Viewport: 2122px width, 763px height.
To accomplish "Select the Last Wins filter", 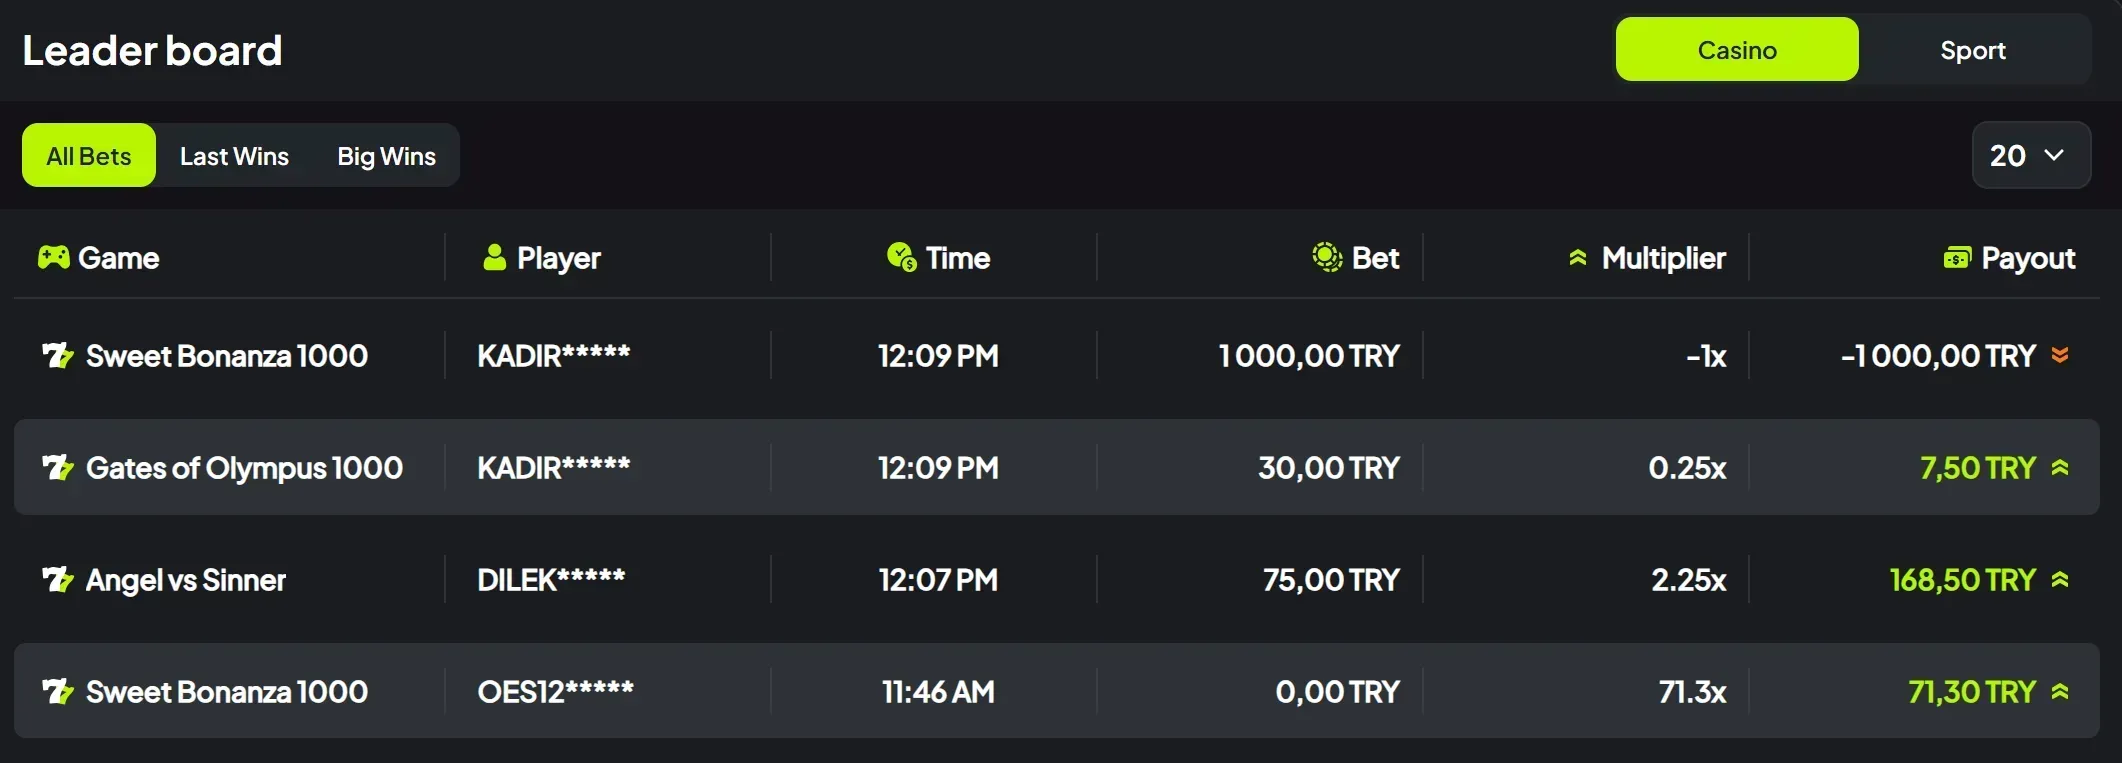I will click(x=233, y=155).
